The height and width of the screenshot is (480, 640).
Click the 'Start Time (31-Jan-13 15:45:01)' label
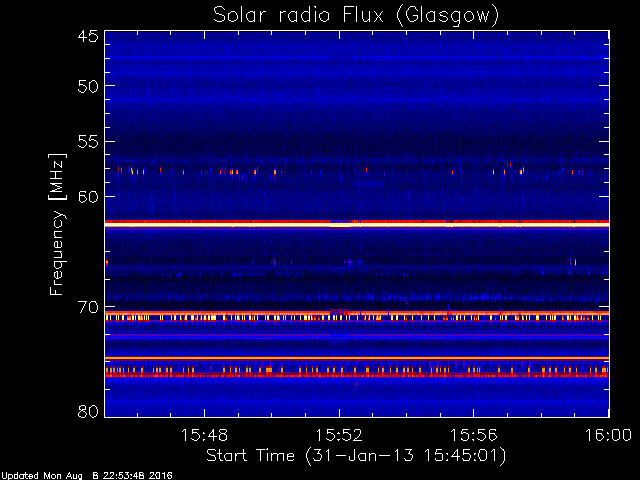click(356, 456)
